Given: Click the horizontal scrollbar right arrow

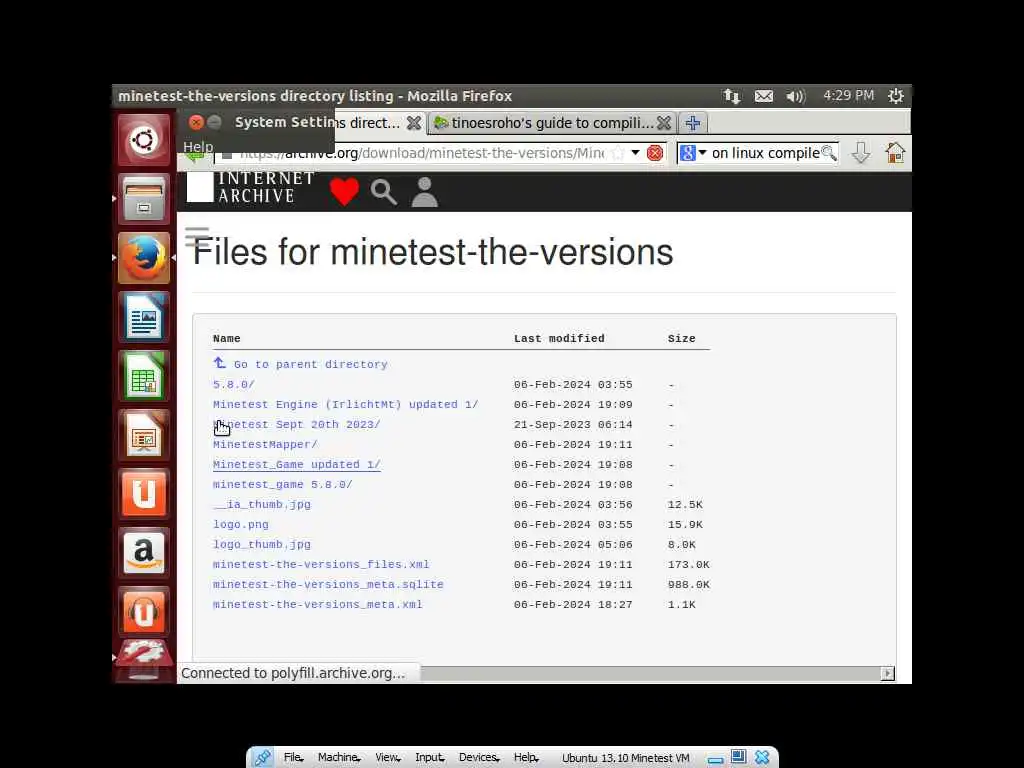Looking at the screenshot, I should coord(887,673).
